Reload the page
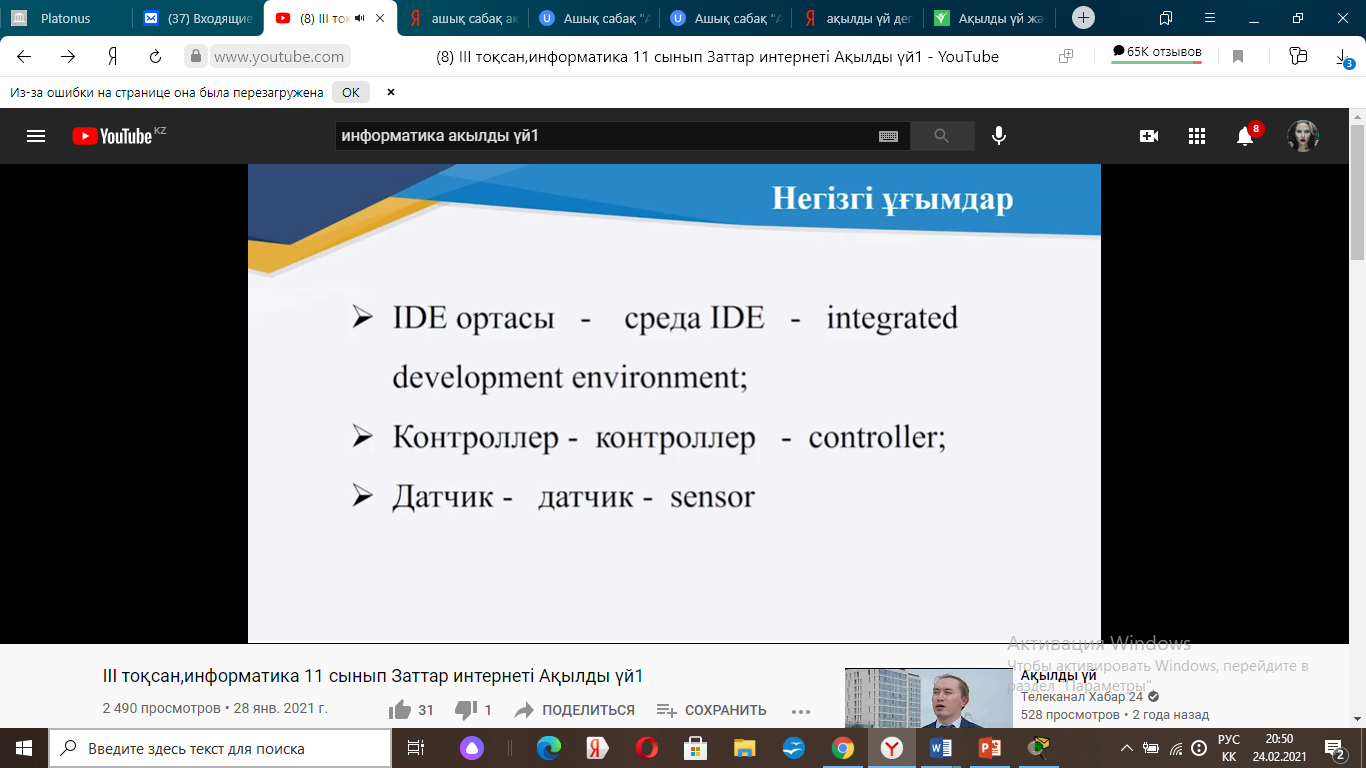The width and height of the screenshot is (1366, 768). coord(155,57)
